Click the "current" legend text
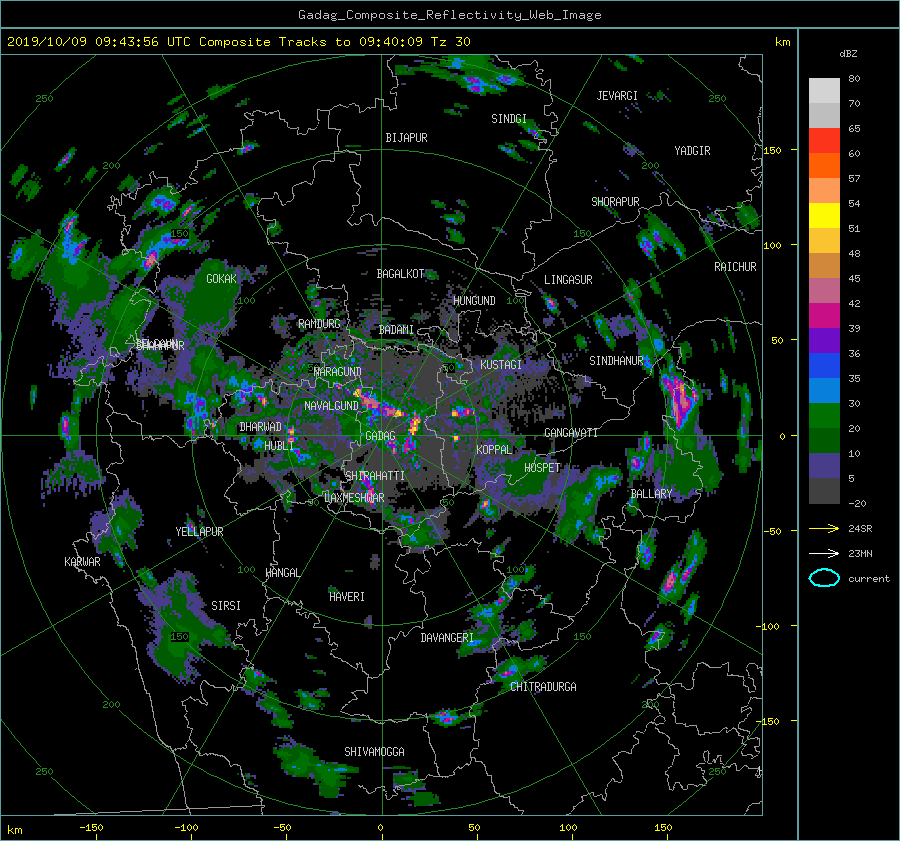 pos(869,579)
